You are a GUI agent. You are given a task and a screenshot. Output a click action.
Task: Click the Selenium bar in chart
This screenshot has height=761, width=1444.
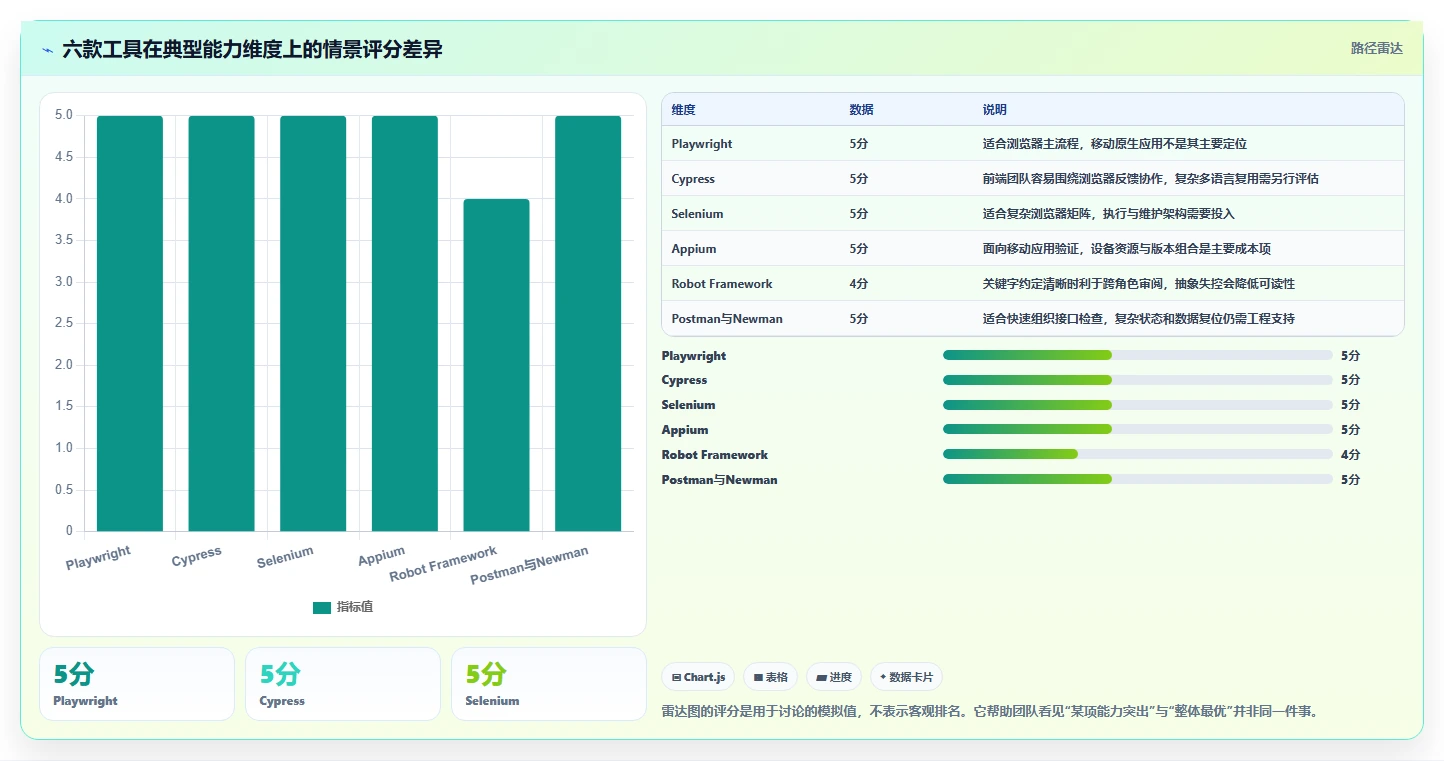pos(313,323)
